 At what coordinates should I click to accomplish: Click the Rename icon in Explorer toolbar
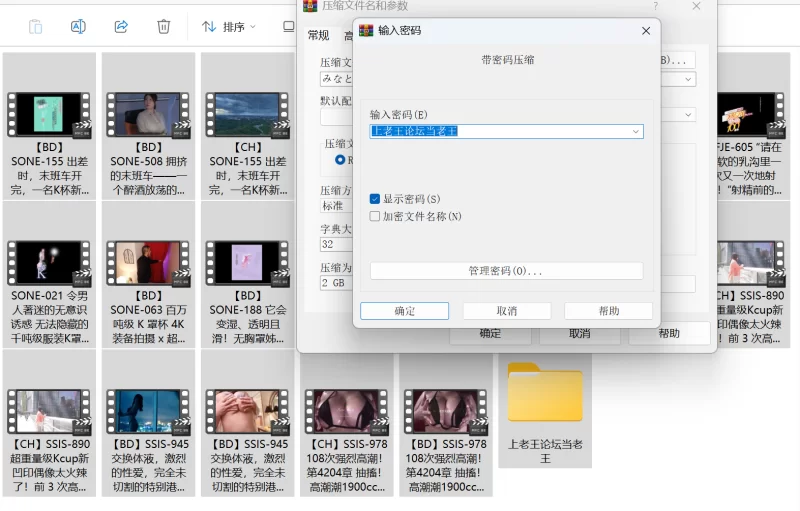point(78,26)
